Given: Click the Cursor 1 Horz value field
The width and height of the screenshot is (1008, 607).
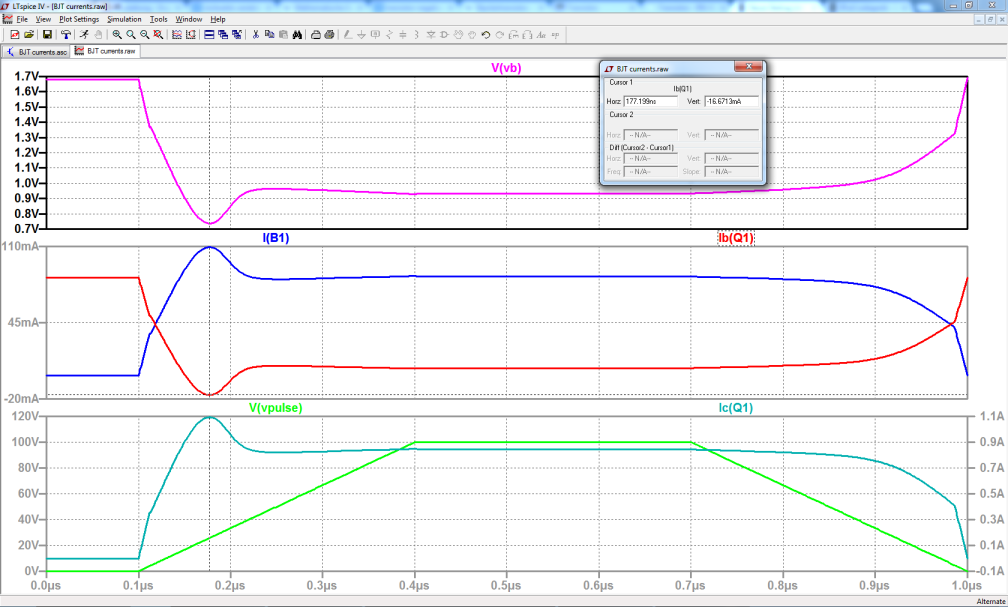Looking at the screenshot, I should point(651,101).
